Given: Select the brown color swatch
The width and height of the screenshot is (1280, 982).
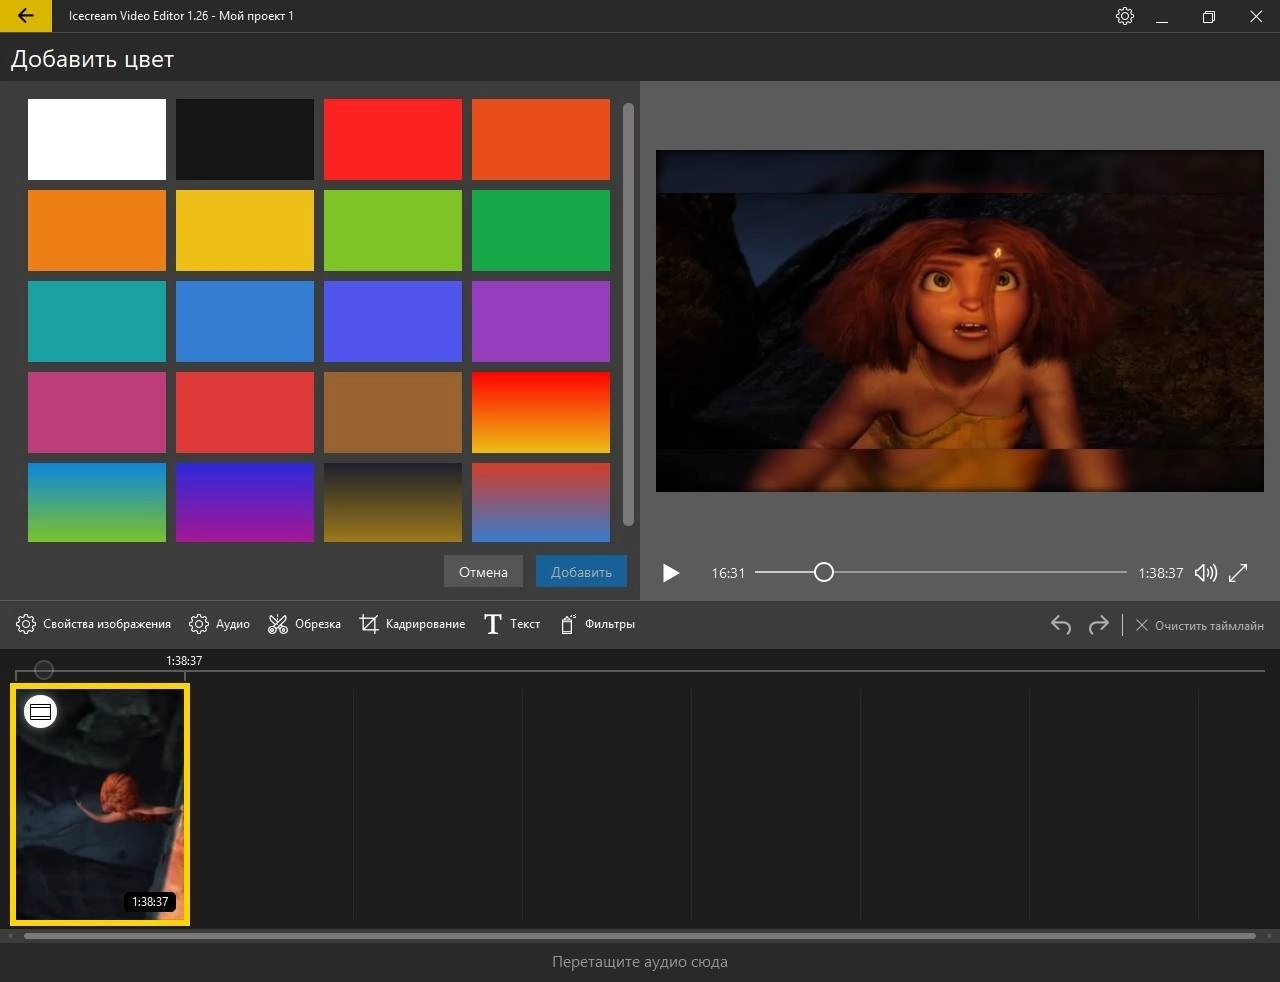Looking at the screenshot, I should 393,412.
